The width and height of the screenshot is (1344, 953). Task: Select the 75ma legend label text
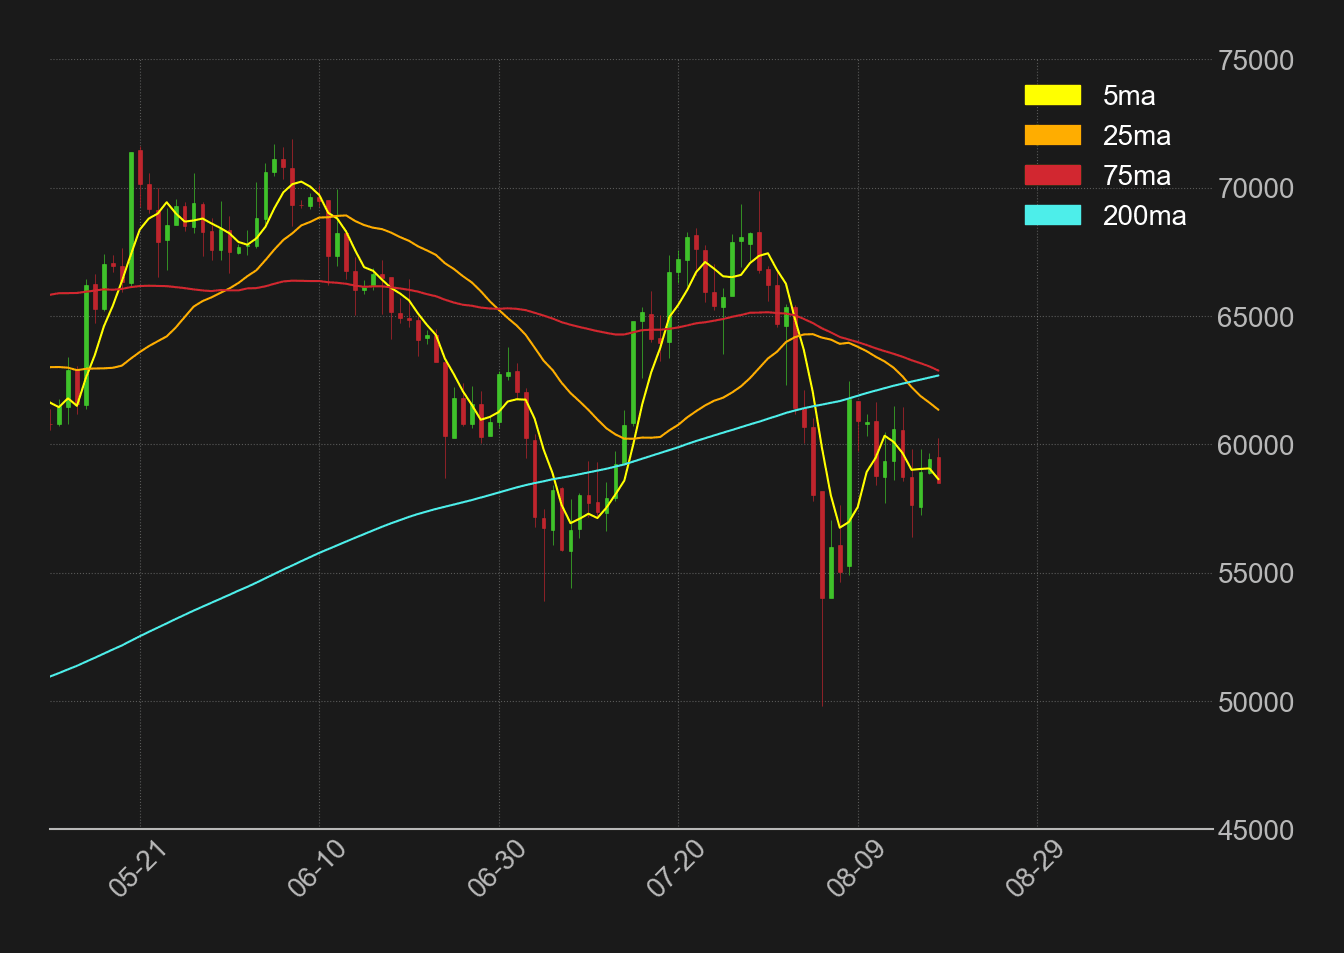click(x=1136, y=176)
